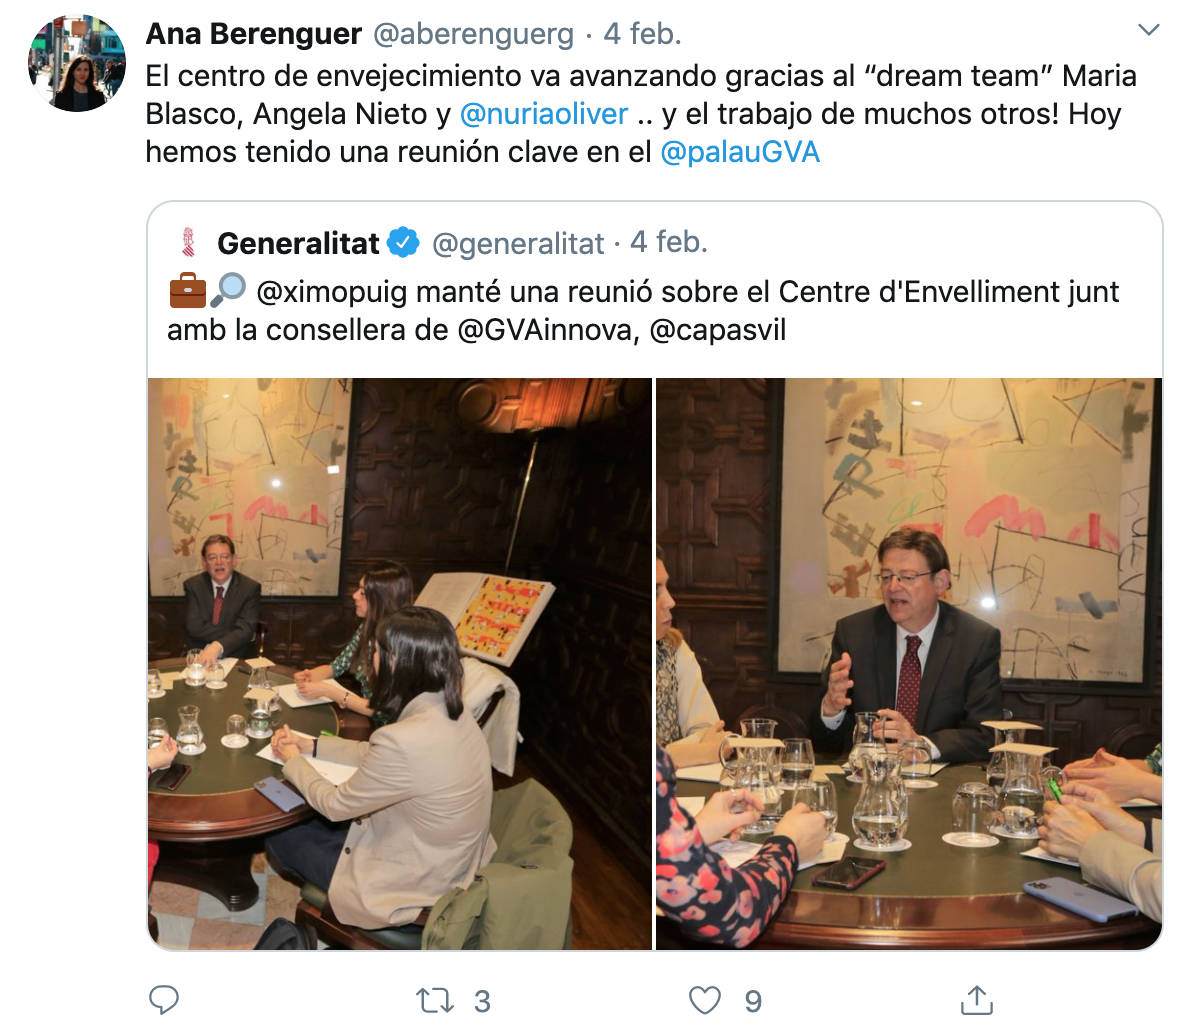Image resolution: width=1192 pixels, height=1034 pixels.
Task: Open the right photo of man speaking
Action: coord(909,664)
